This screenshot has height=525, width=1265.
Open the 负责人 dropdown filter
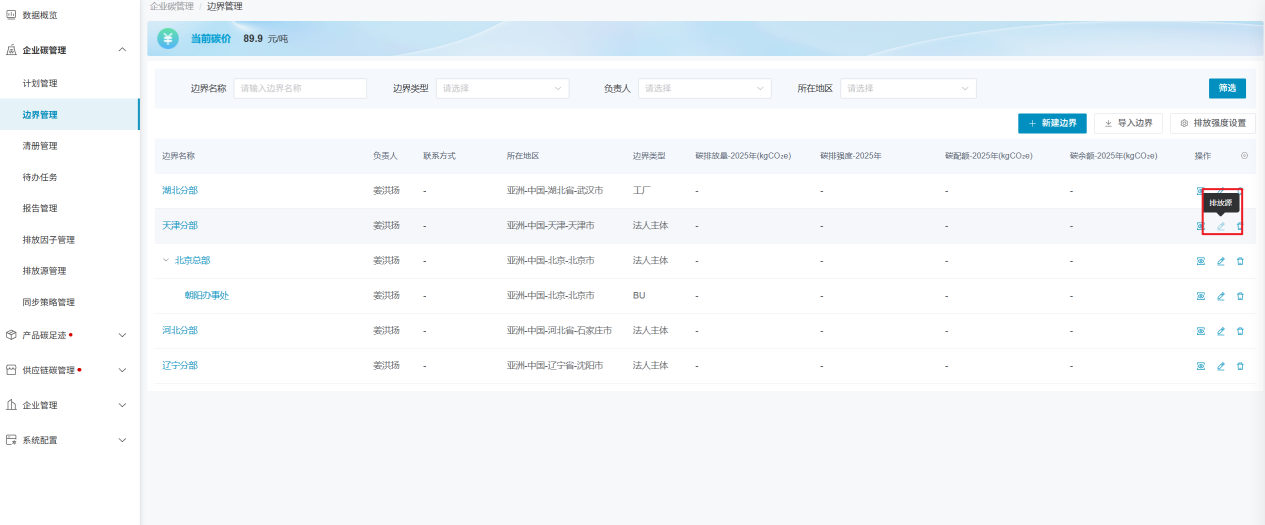pos(704,88)
